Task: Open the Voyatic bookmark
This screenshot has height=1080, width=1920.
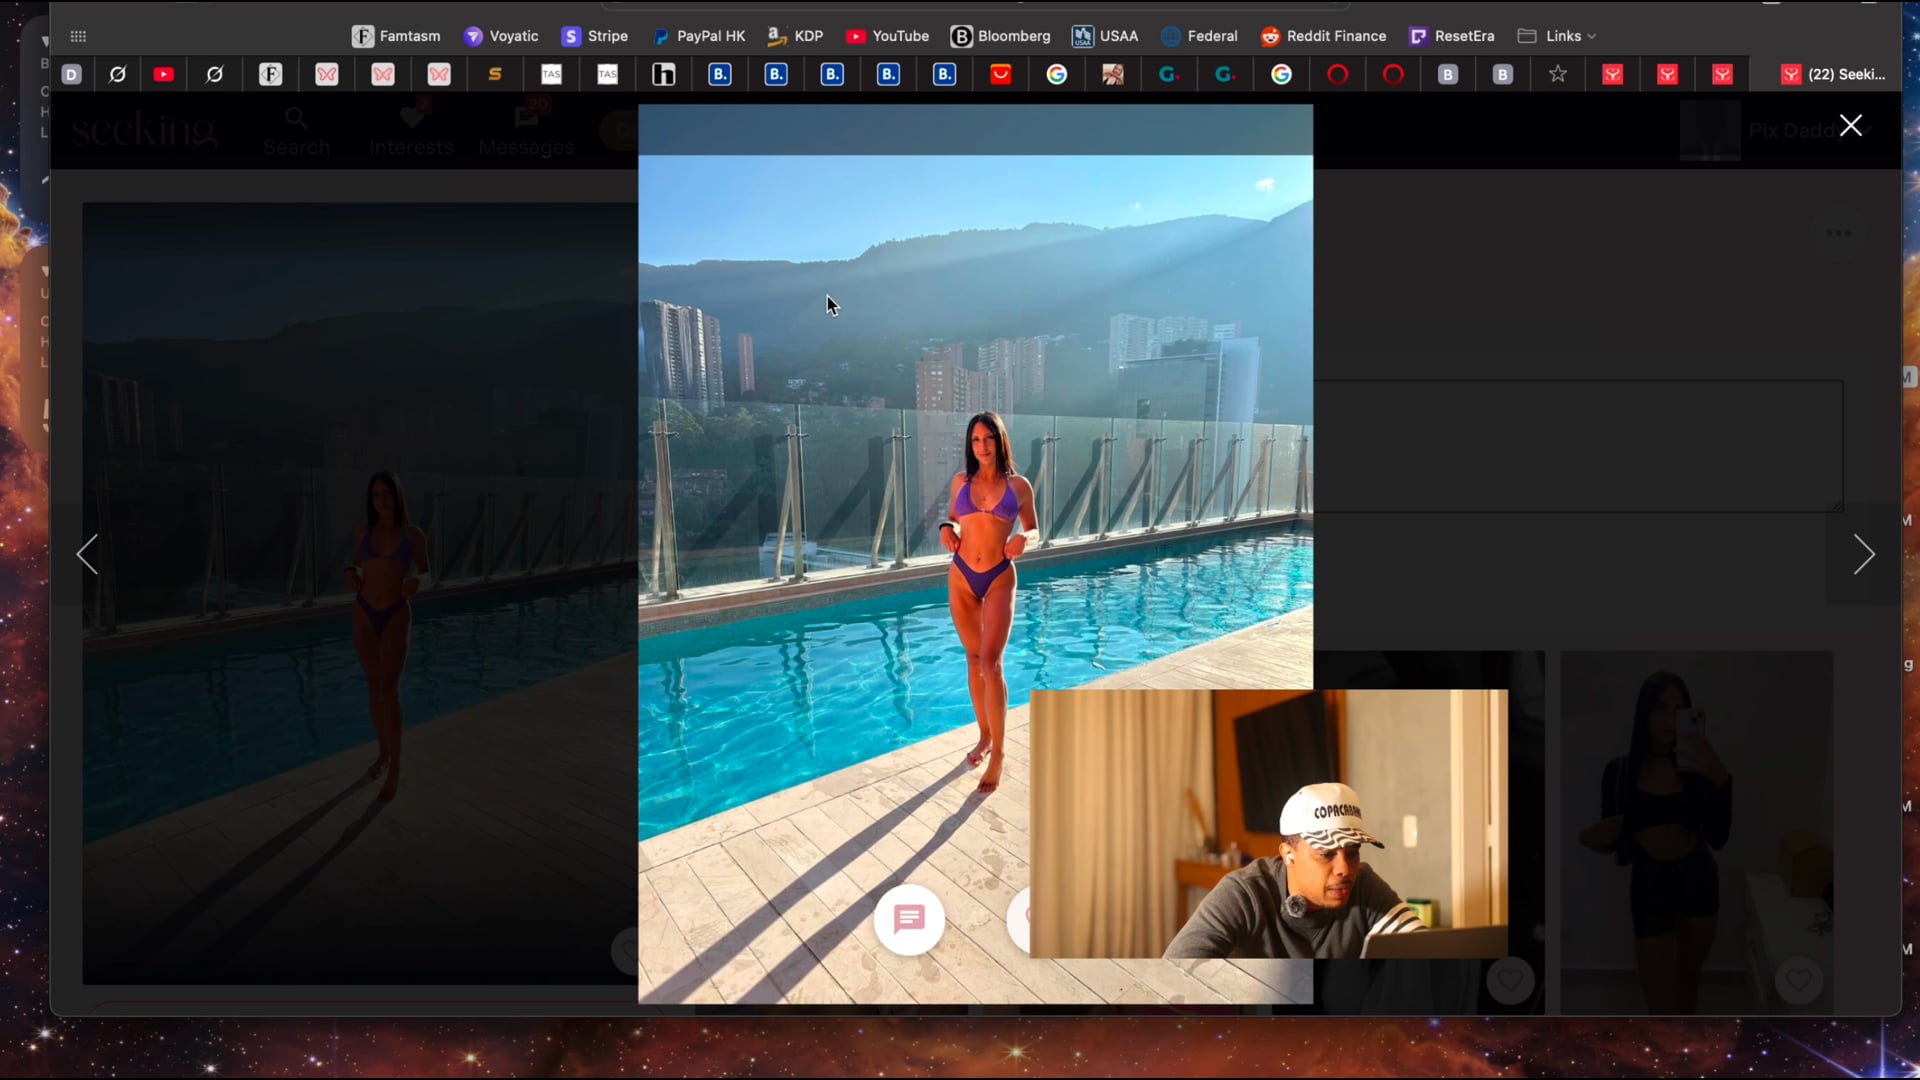Action: pos(501,36)
